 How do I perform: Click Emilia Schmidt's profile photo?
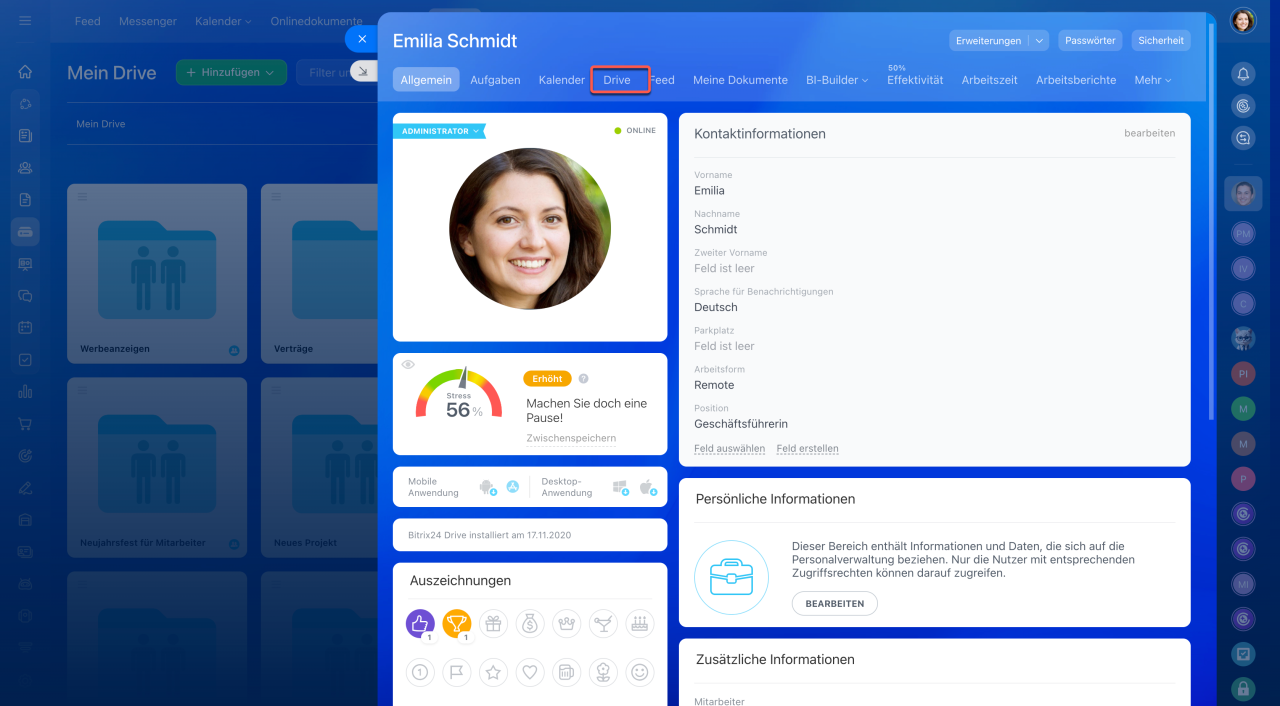[530, 229]
